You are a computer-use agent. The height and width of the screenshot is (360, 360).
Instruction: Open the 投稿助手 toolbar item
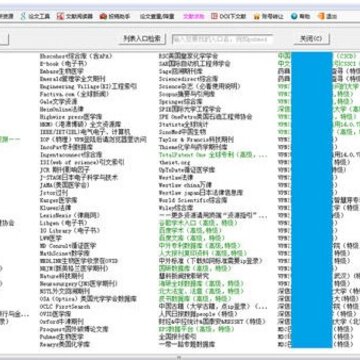(115, 16)
